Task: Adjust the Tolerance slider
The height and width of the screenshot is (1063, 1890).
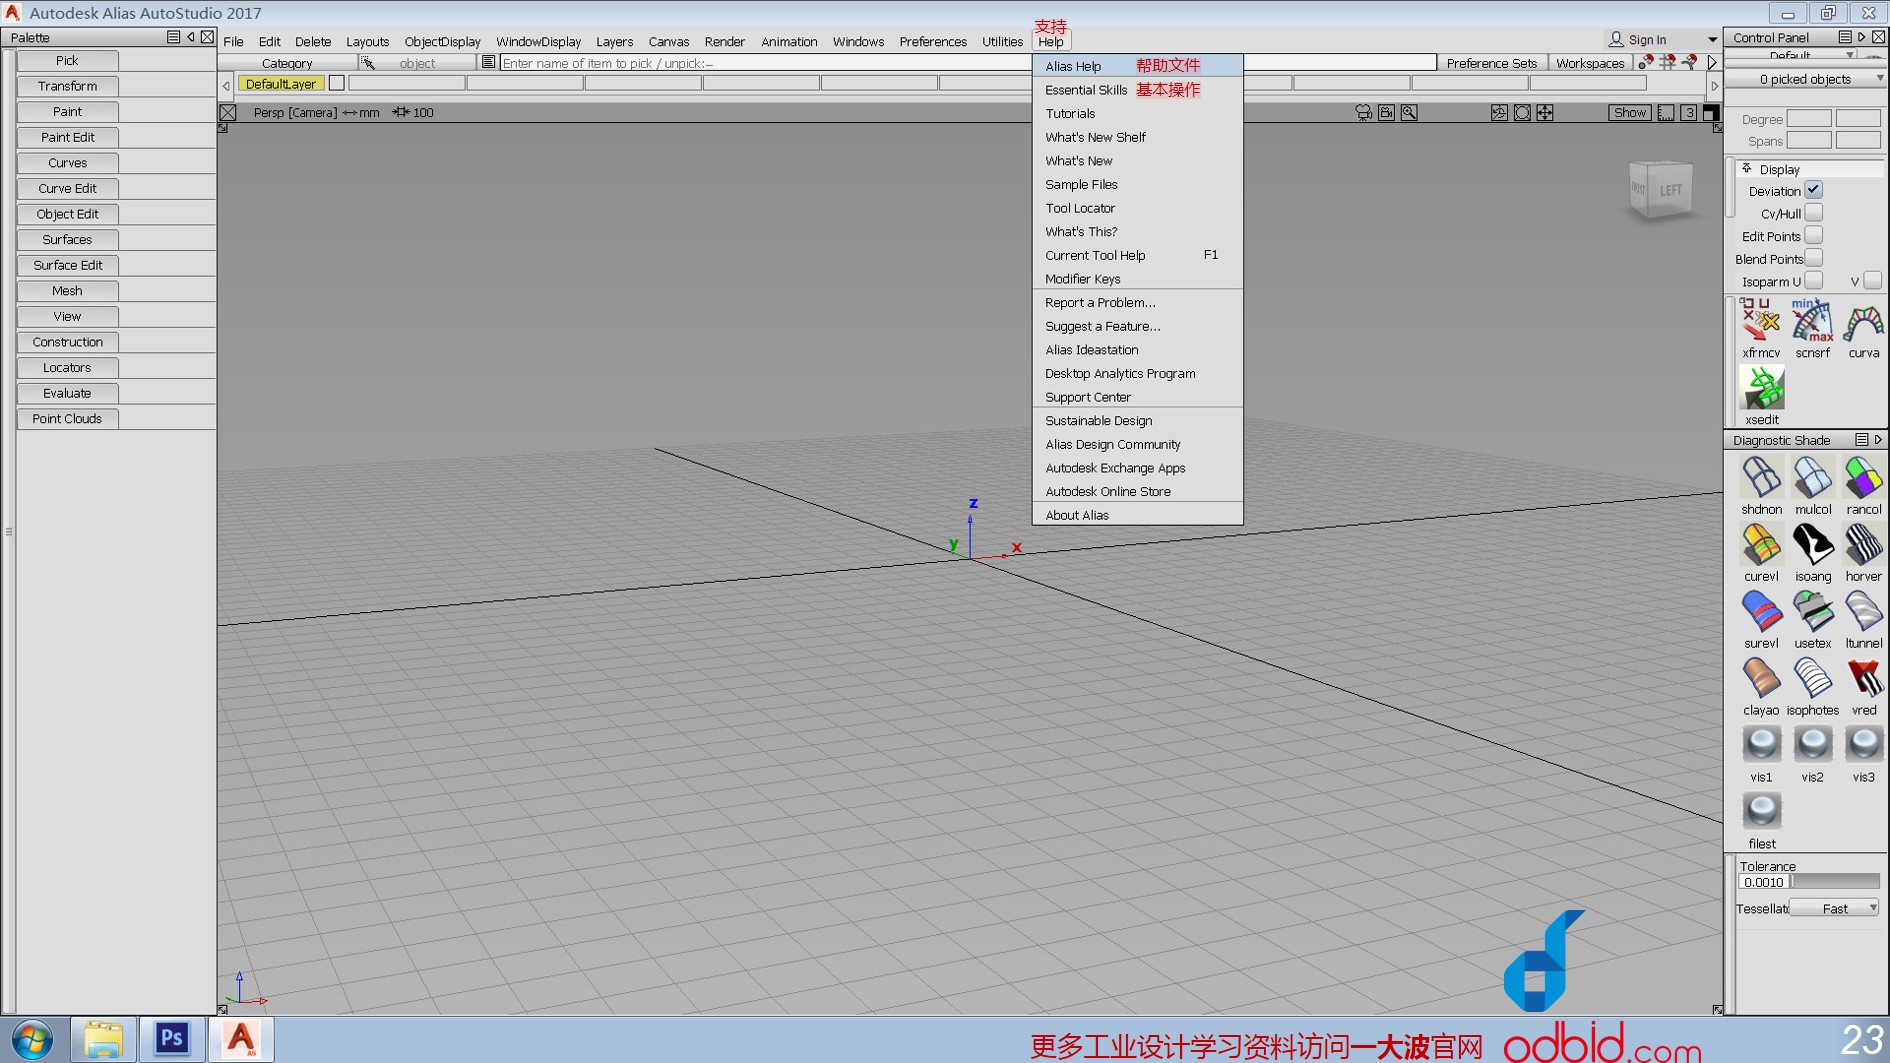Action: (x=1835, y=882)
